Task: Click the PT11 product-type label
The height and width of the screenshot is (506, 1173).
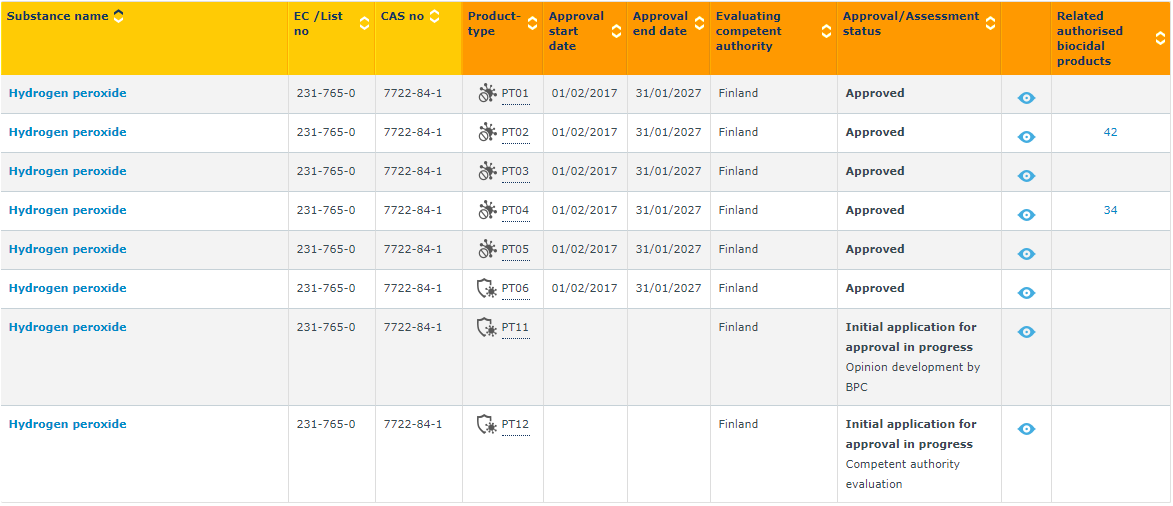Action: point(515,327)
